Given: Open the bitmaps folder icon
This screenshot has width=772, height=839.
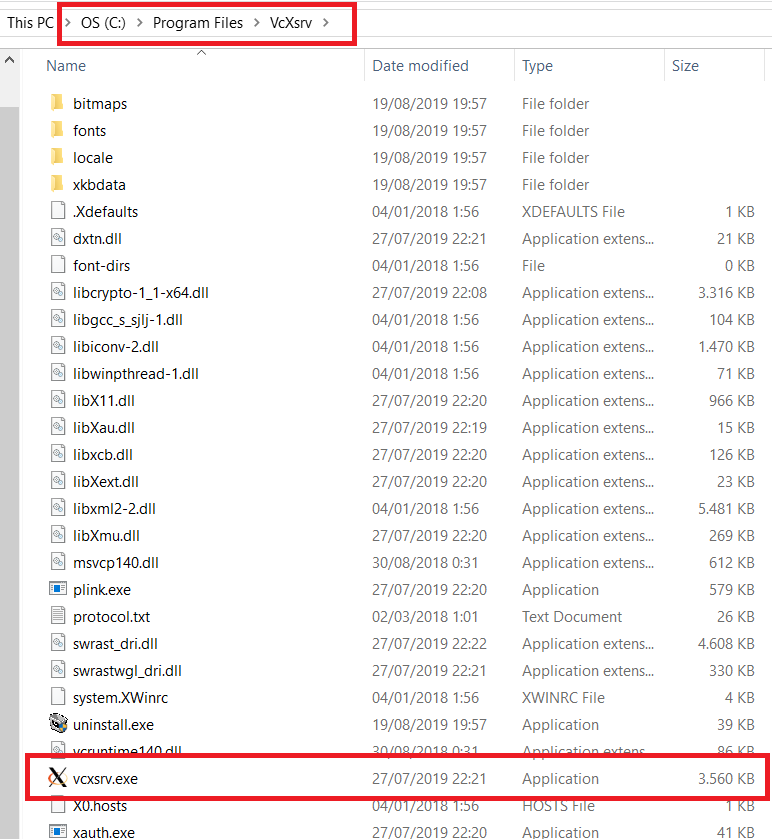Looking at the screenshot, I should (x=57, y=102).
